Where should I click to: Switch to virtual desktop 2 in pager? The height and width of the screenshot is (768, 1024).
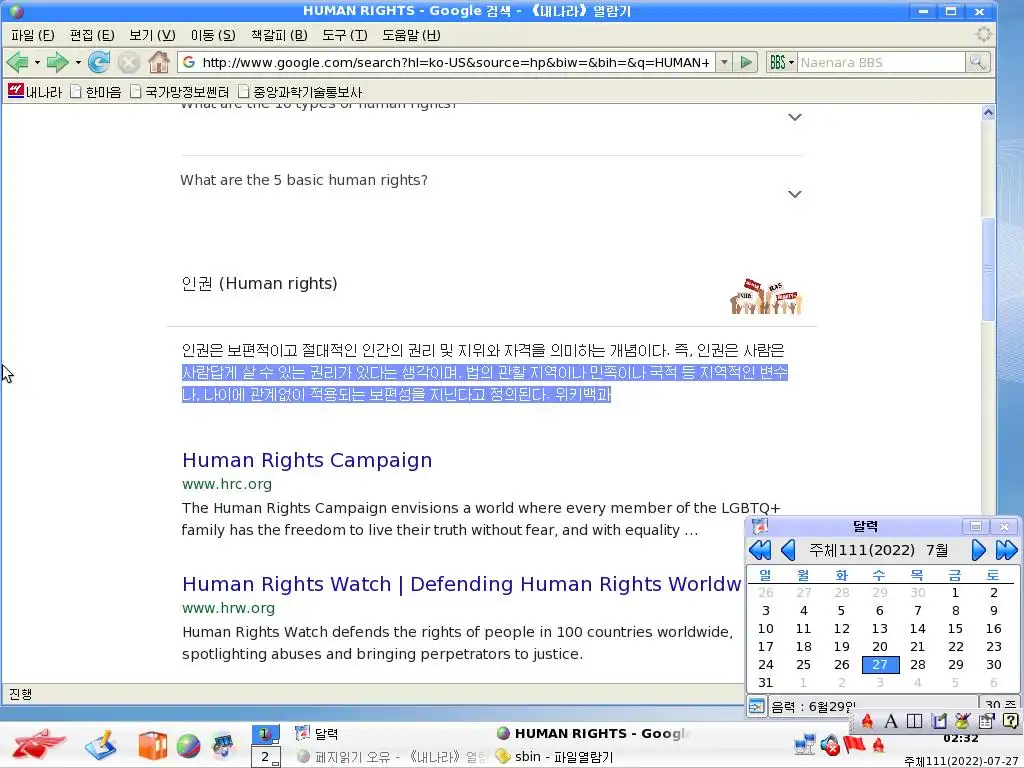(x=266, y=757)
